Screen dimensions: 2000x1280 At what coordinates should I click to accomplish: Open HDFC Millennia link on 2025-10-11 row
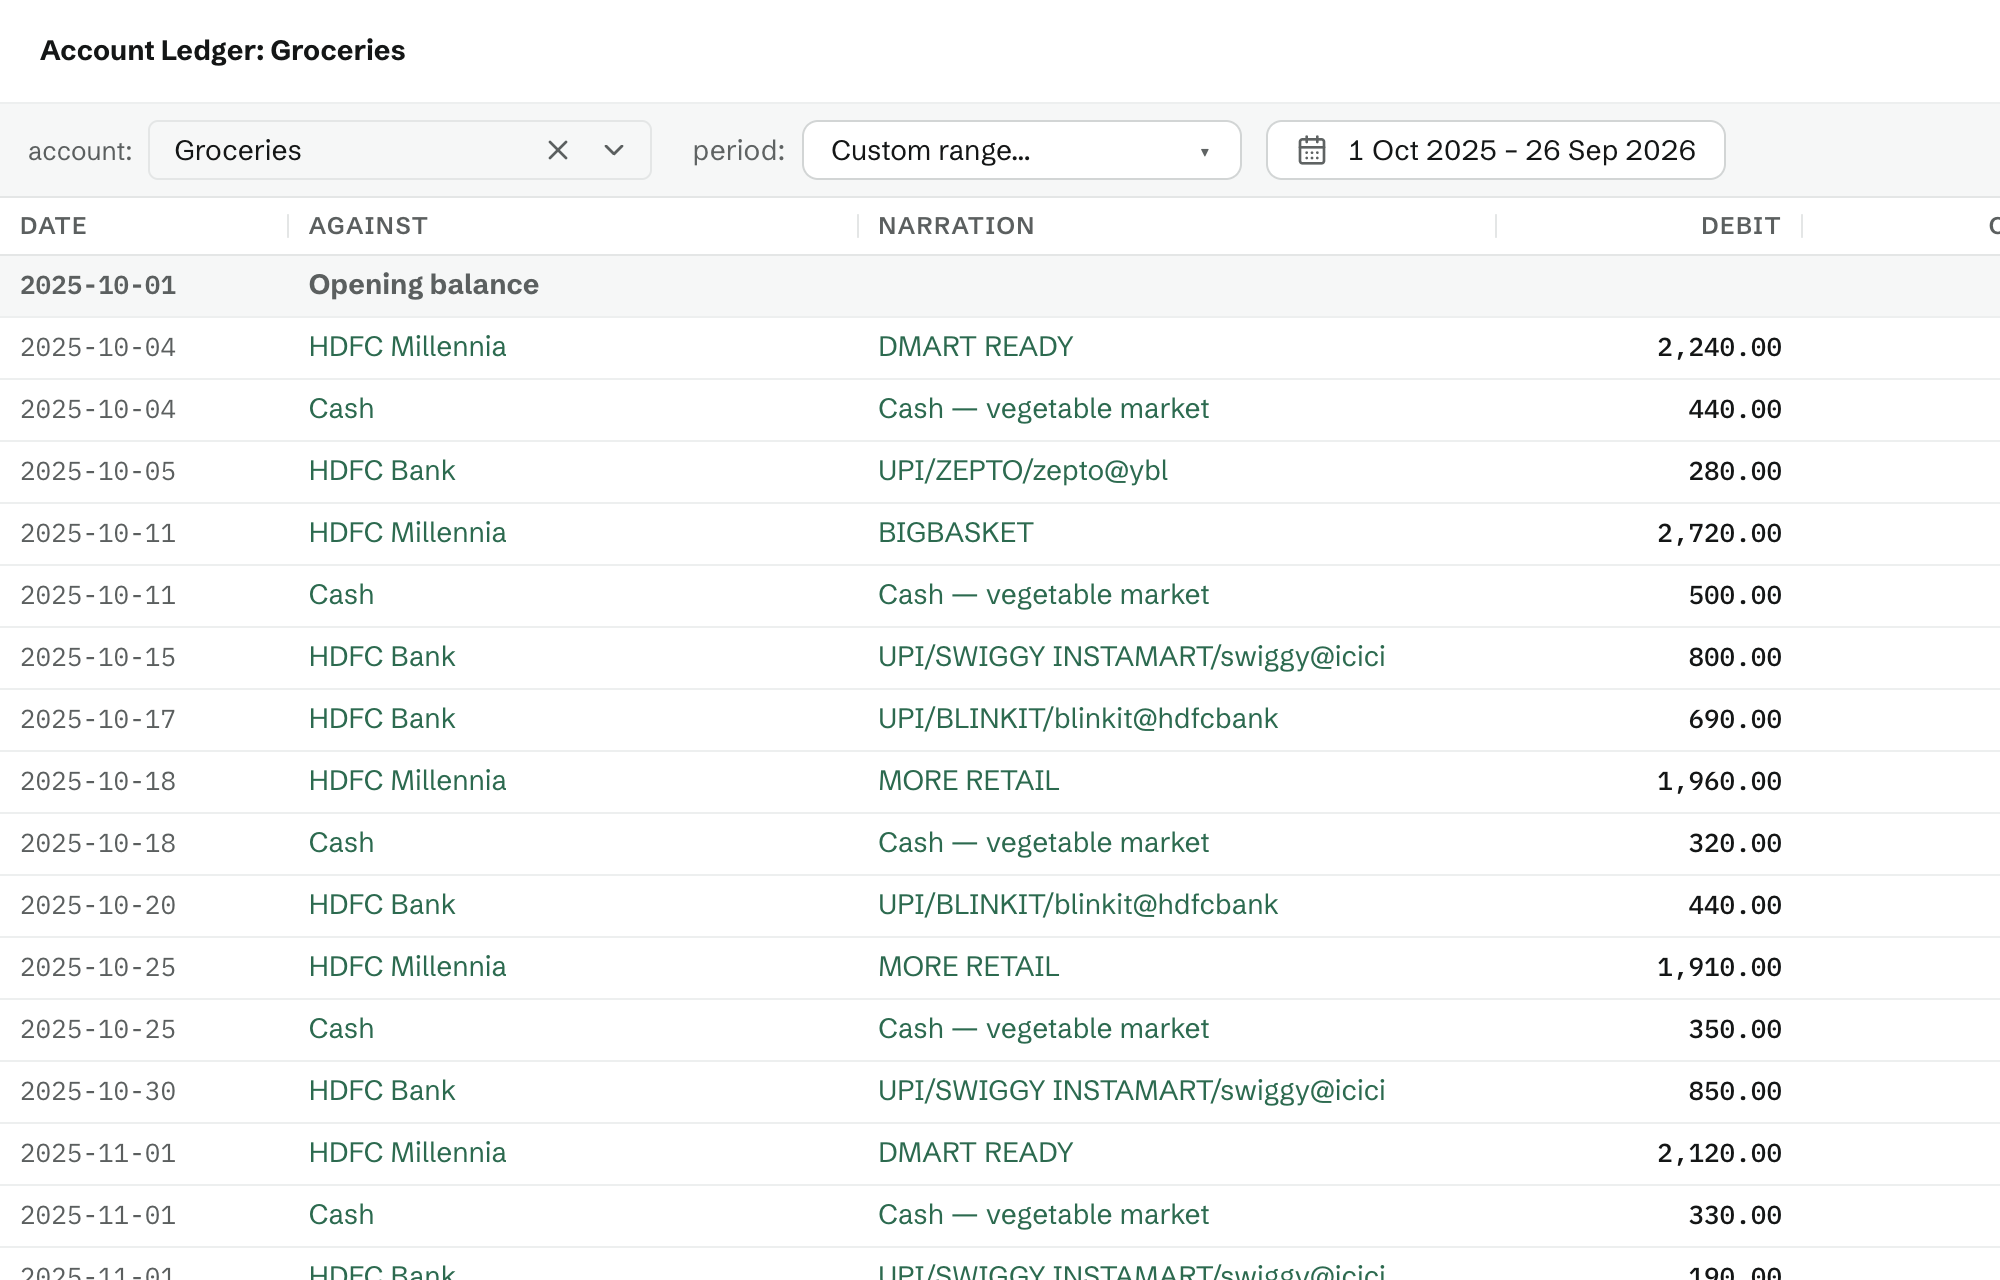coord(407,533)
